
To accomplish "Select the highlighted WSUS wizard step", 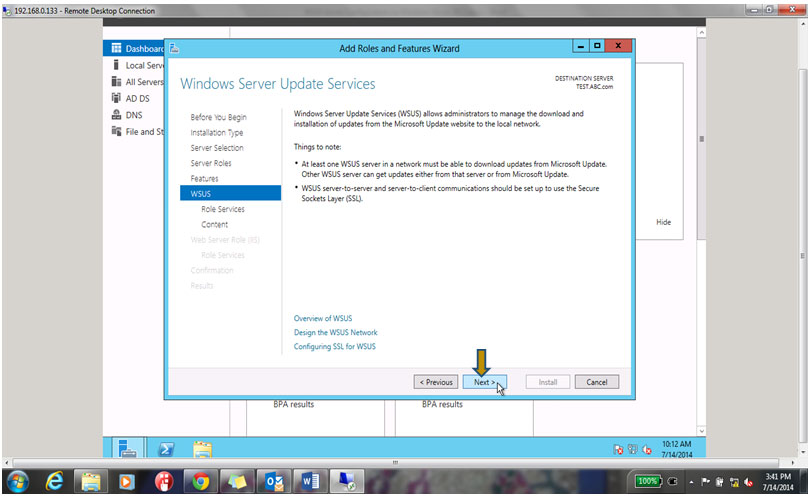I will pos(230,193).
